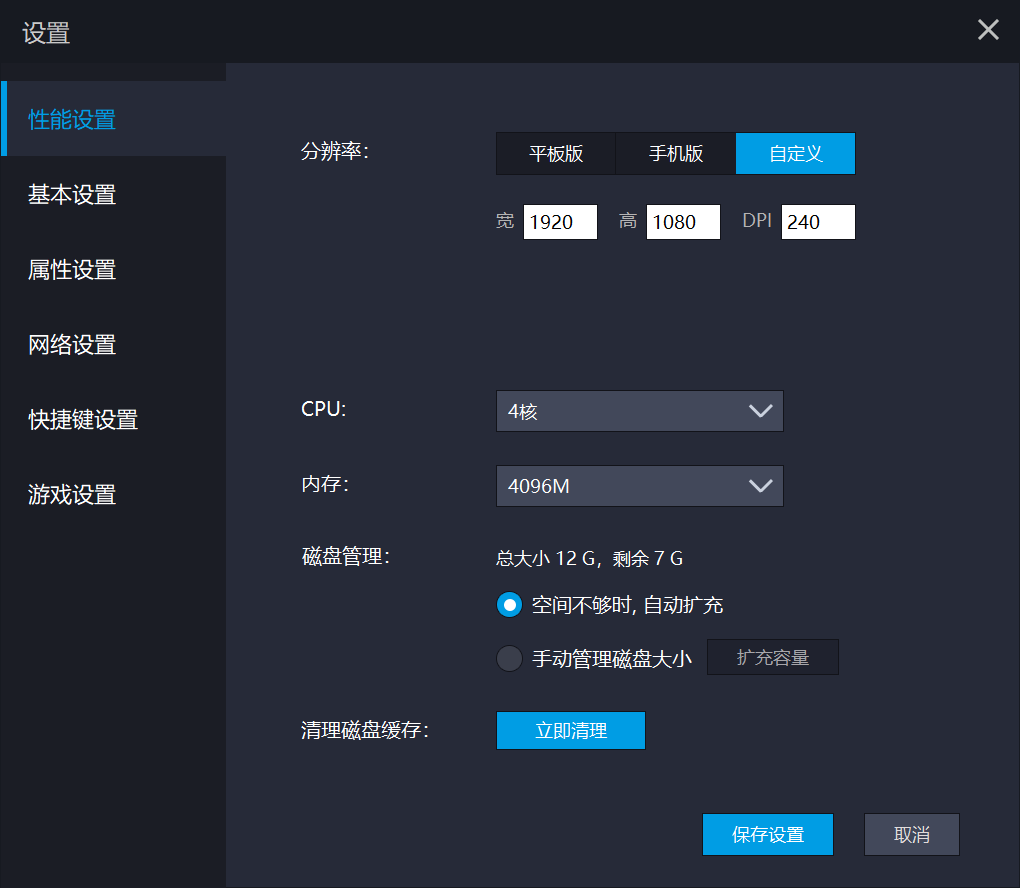Click the 保存设置 button
Screen dimensions: 1020x888
tap(767, 835)
